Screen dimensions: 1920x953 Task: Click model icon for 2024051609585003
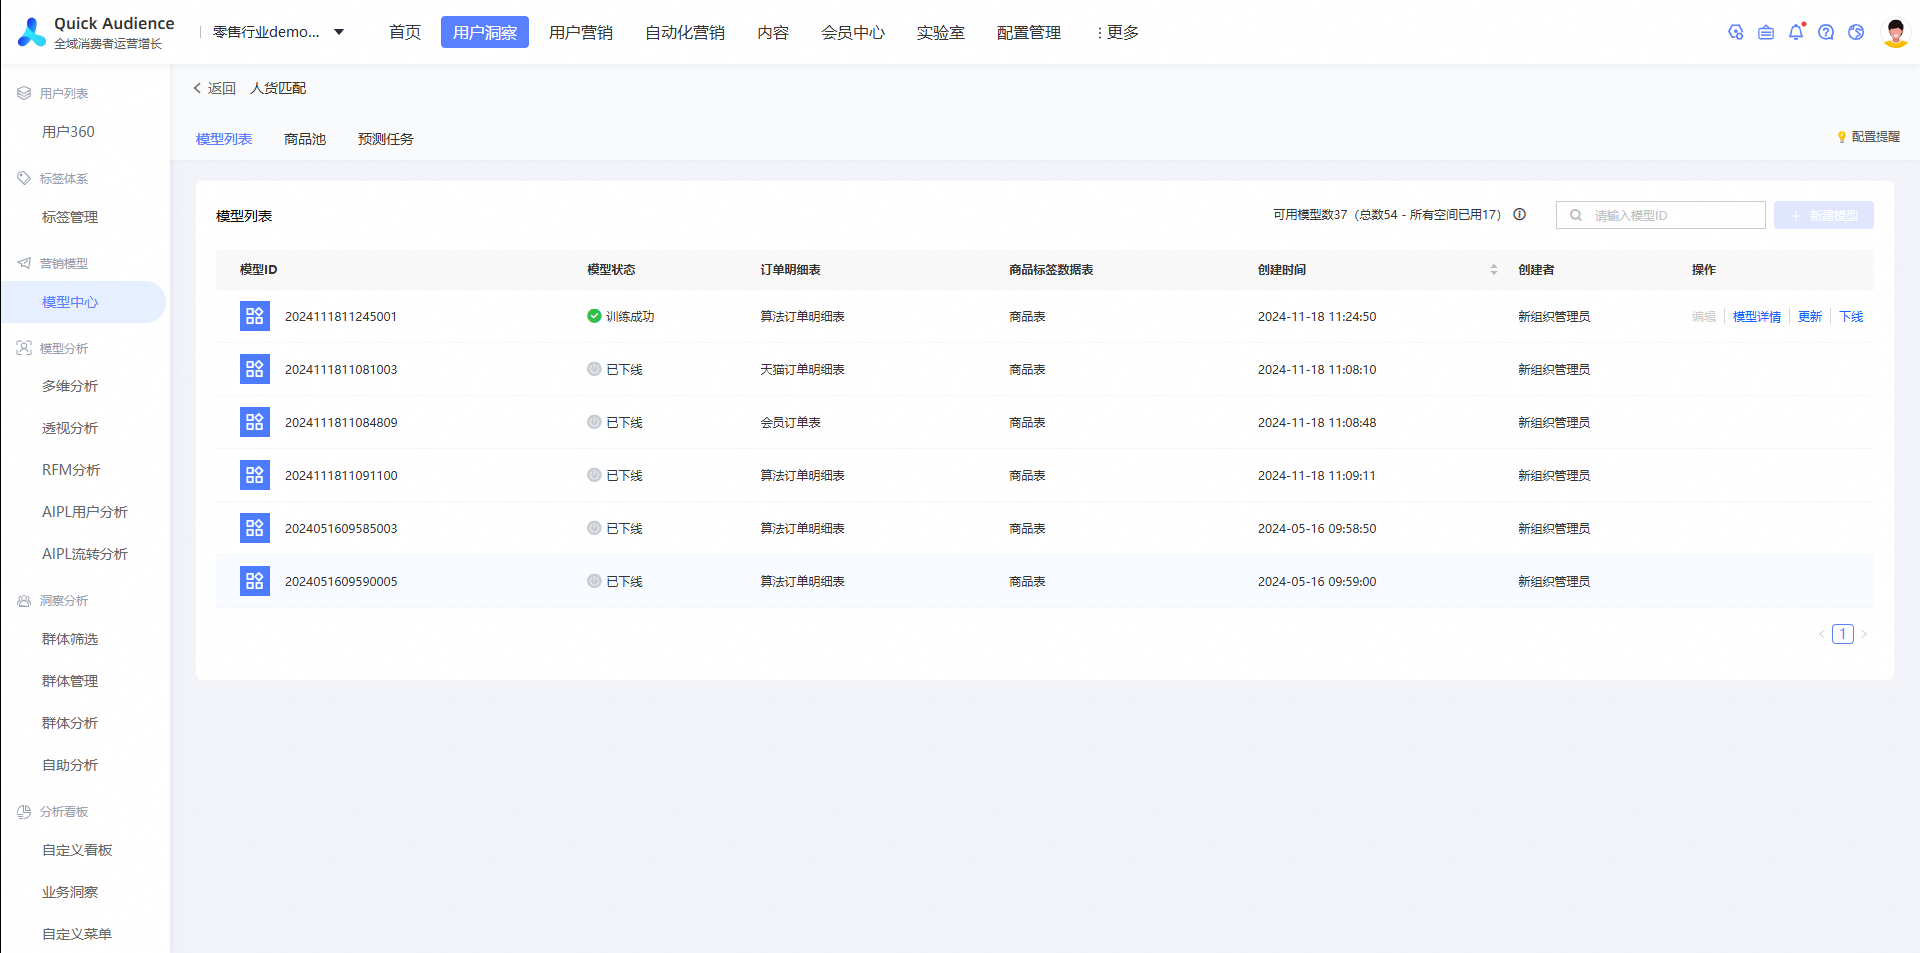tap(255, 528)
